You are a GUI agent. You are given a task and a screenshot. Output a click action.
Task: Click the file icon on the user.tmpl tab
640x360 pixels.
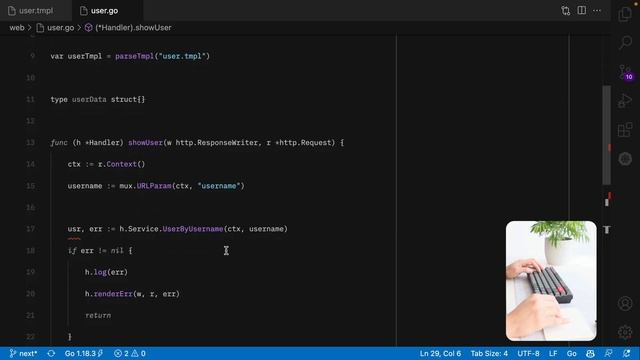pos(12,11)
